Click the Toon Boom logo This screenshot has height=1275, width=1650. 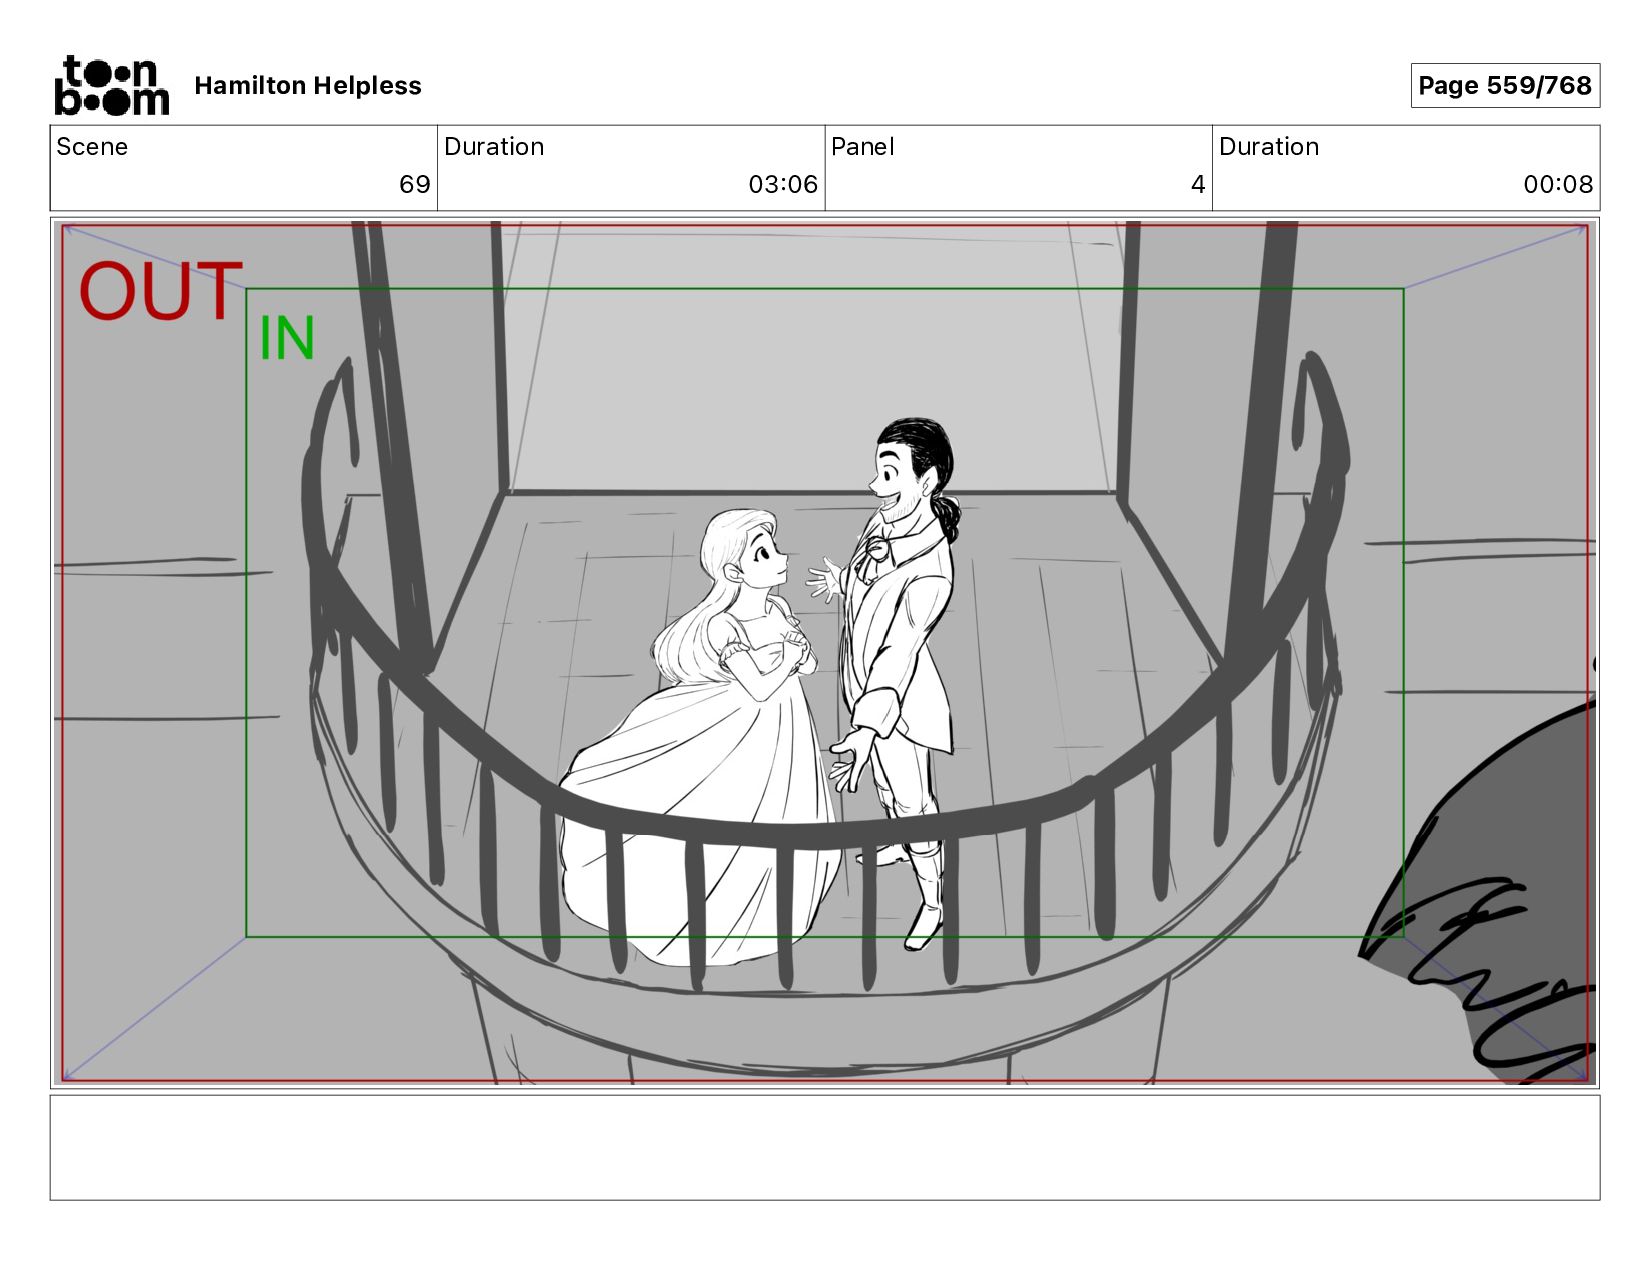pos(111,86)
